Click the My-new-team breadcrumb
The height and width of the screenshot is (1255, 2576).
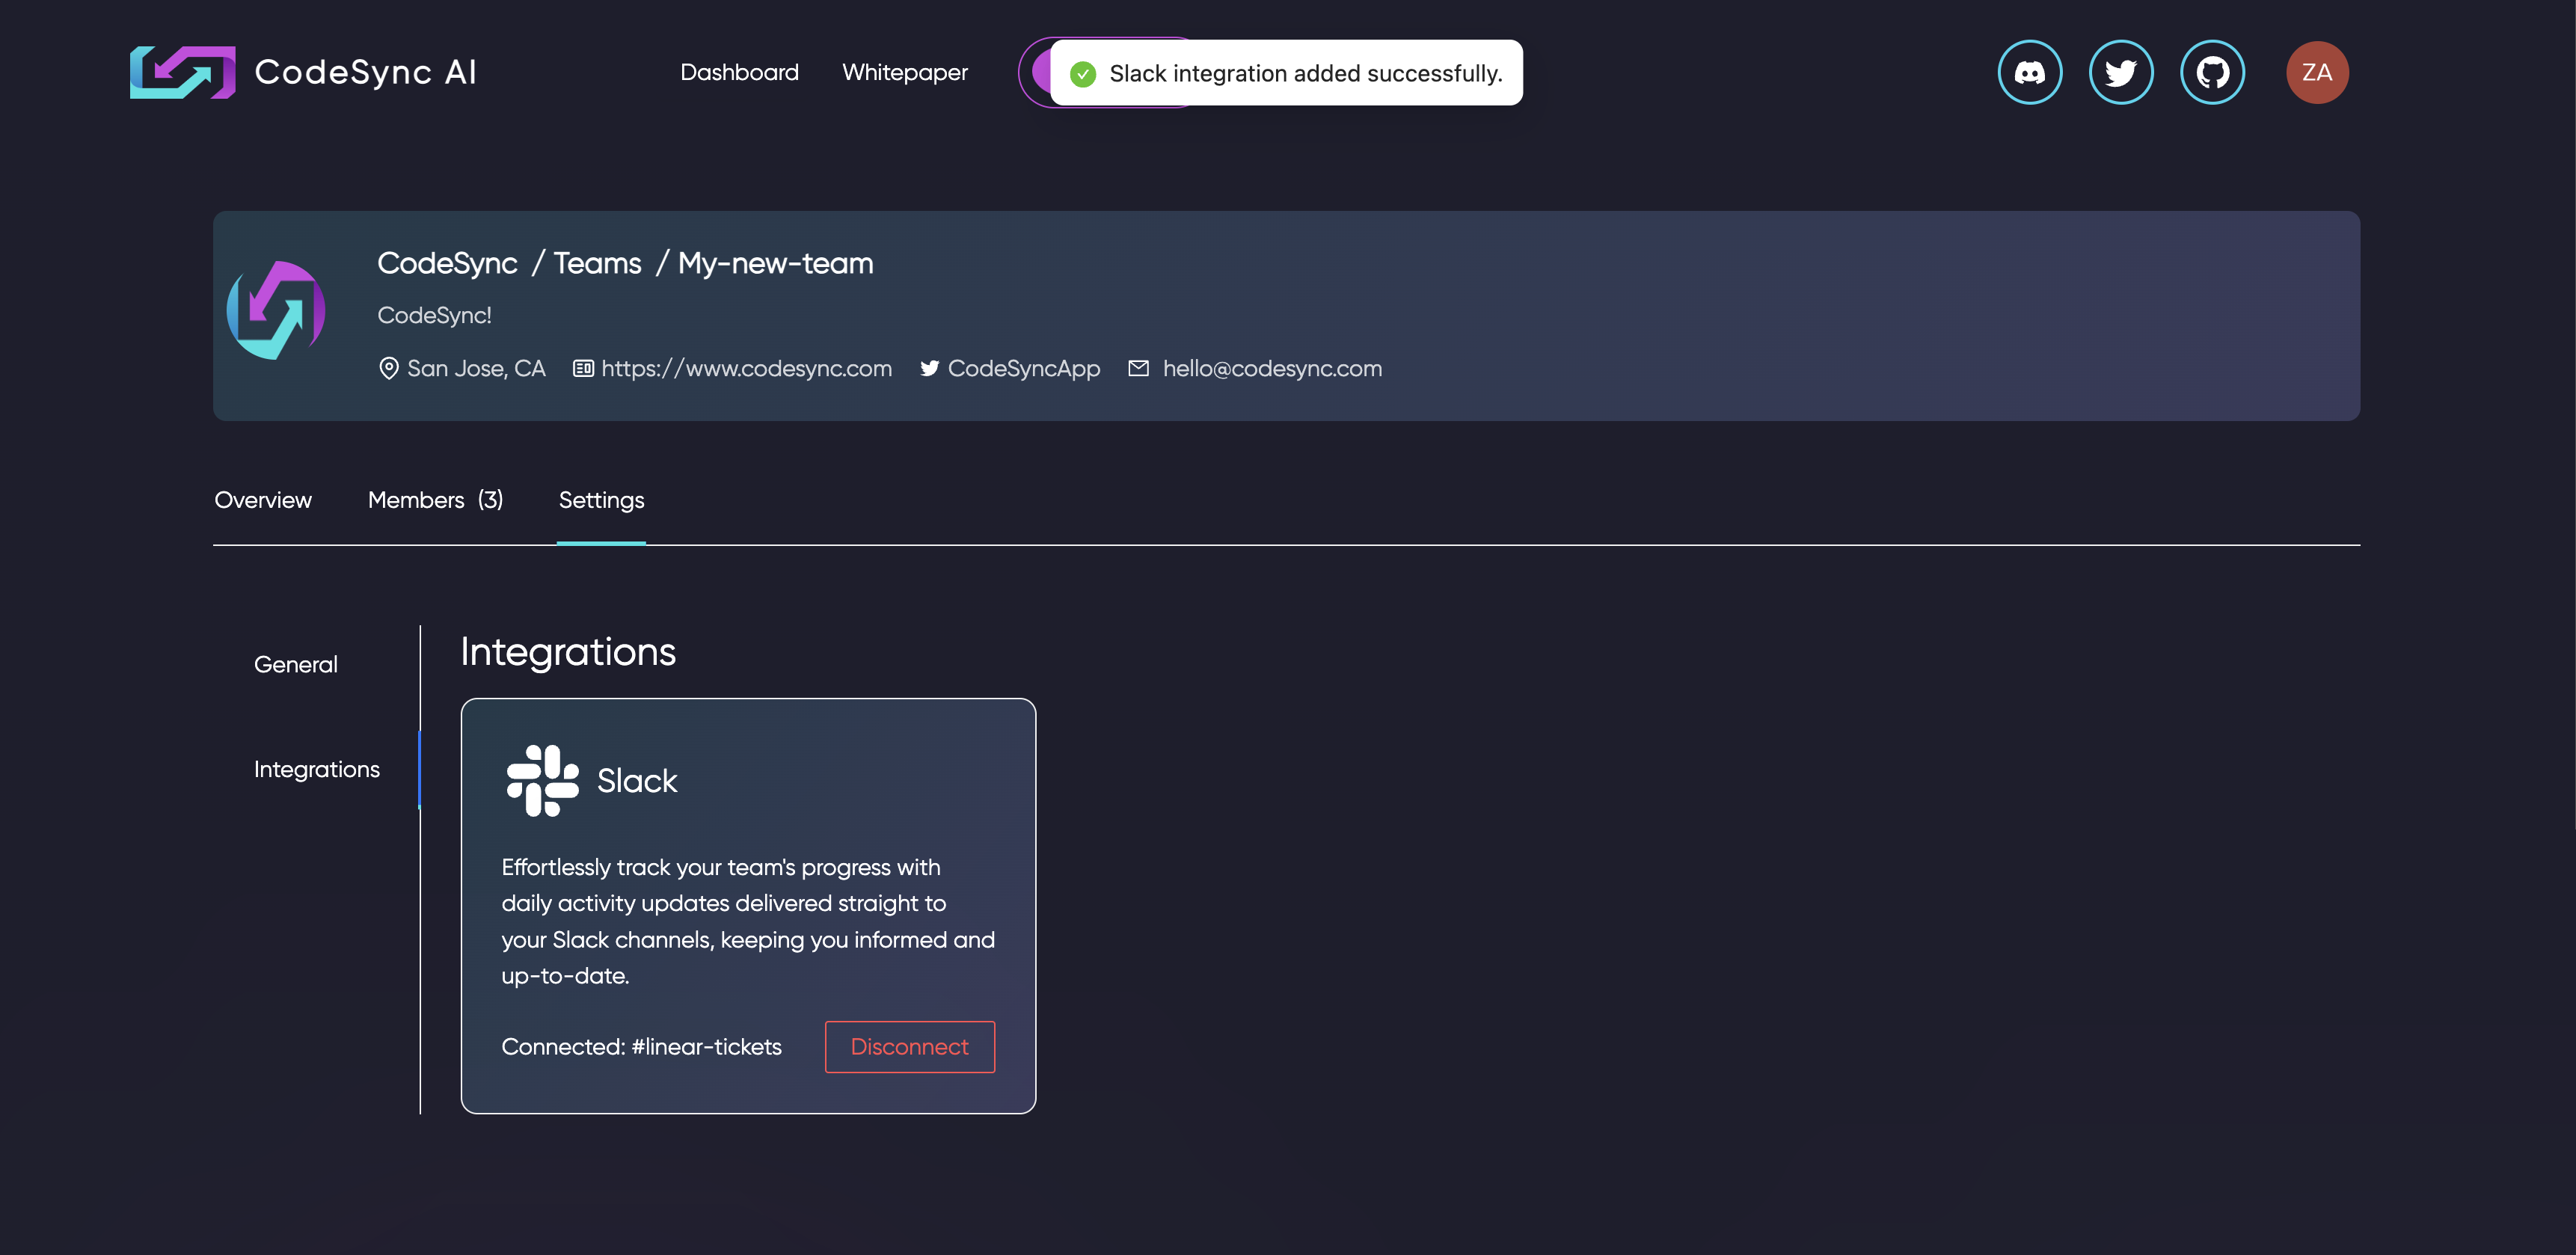(x=775, y=263)
